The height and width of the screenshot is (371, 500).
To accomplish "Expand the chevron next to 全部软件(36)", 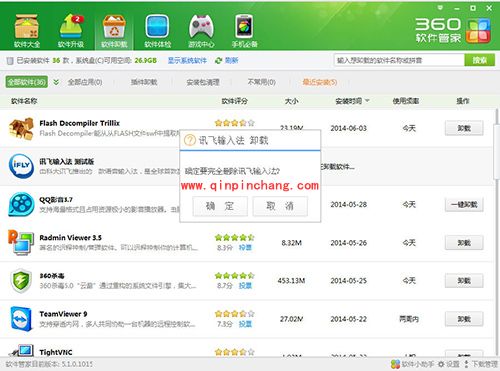I will tap(56, 82).
